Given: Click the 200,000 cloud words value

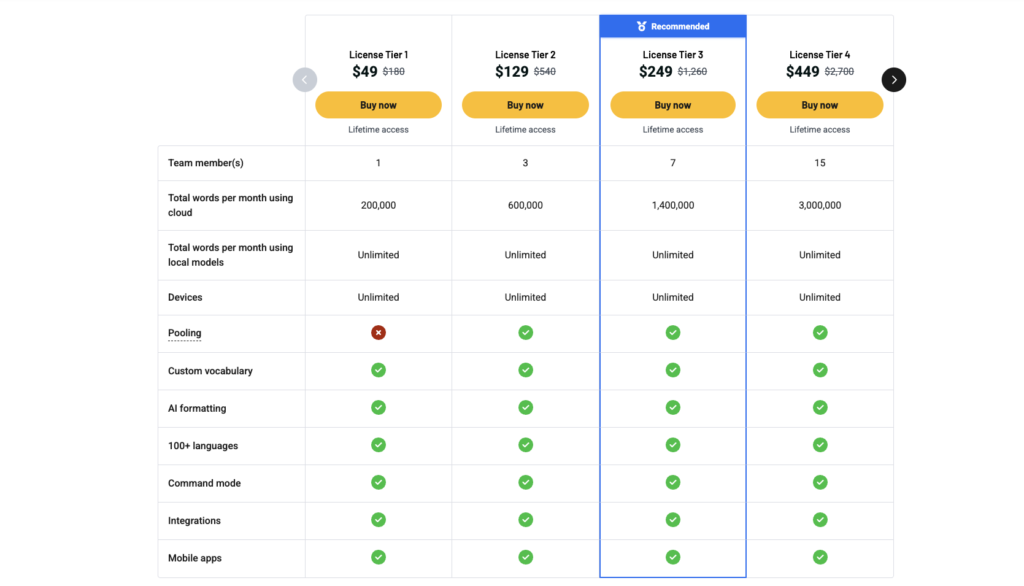Looking at the screenshot, I should point(378,205).
